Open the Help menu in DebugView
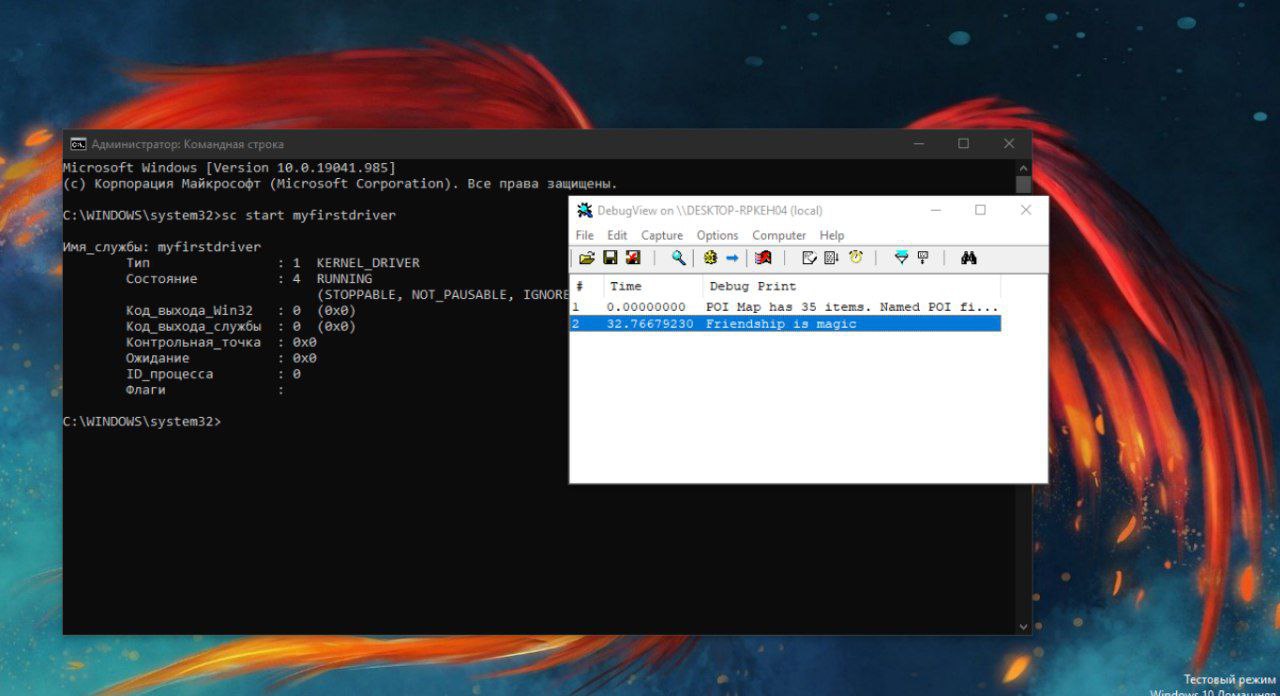Viewport: 1280px width, 696px height. pos(832,235)
